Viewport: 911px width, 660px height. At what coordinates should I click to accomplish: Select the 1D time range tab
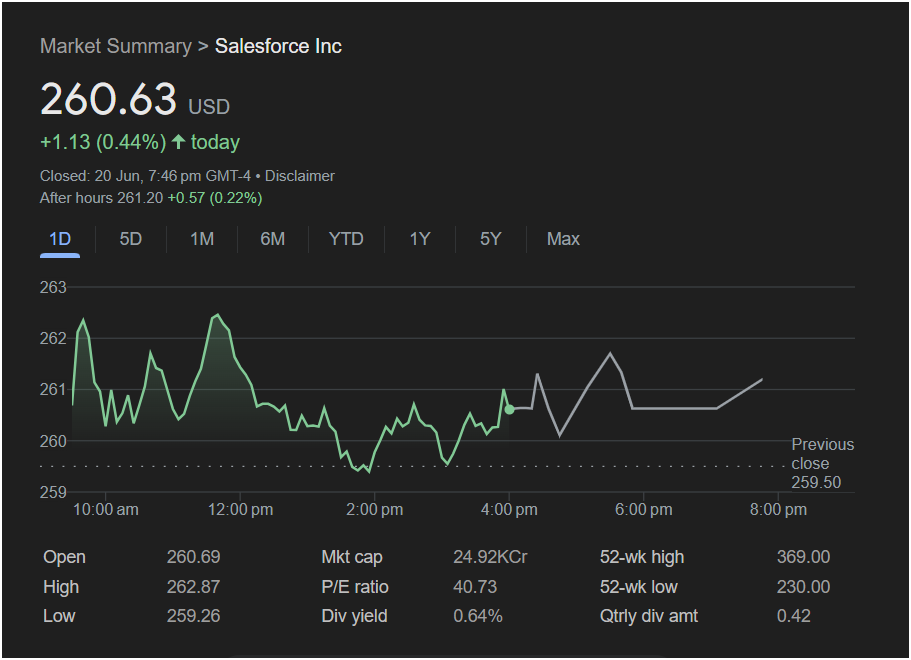(60, 239)
